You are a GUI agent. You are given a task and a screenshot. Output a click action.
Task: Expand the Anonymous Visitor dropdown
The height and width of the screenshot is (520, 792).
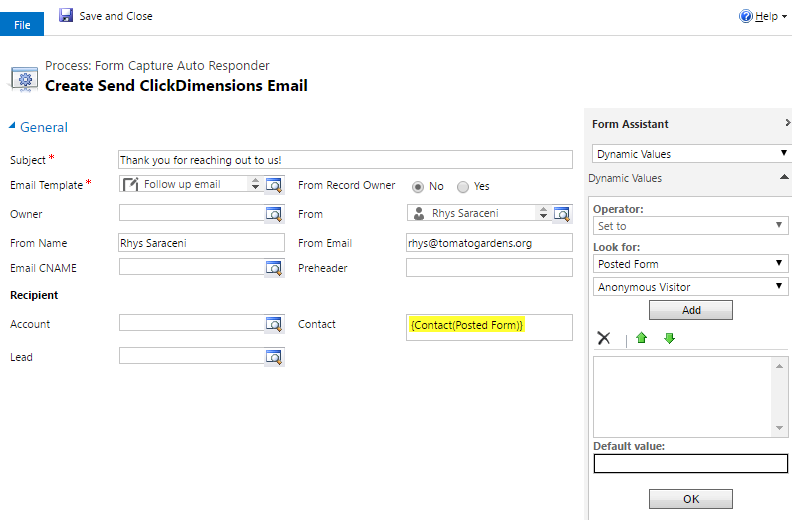[691, 287]
